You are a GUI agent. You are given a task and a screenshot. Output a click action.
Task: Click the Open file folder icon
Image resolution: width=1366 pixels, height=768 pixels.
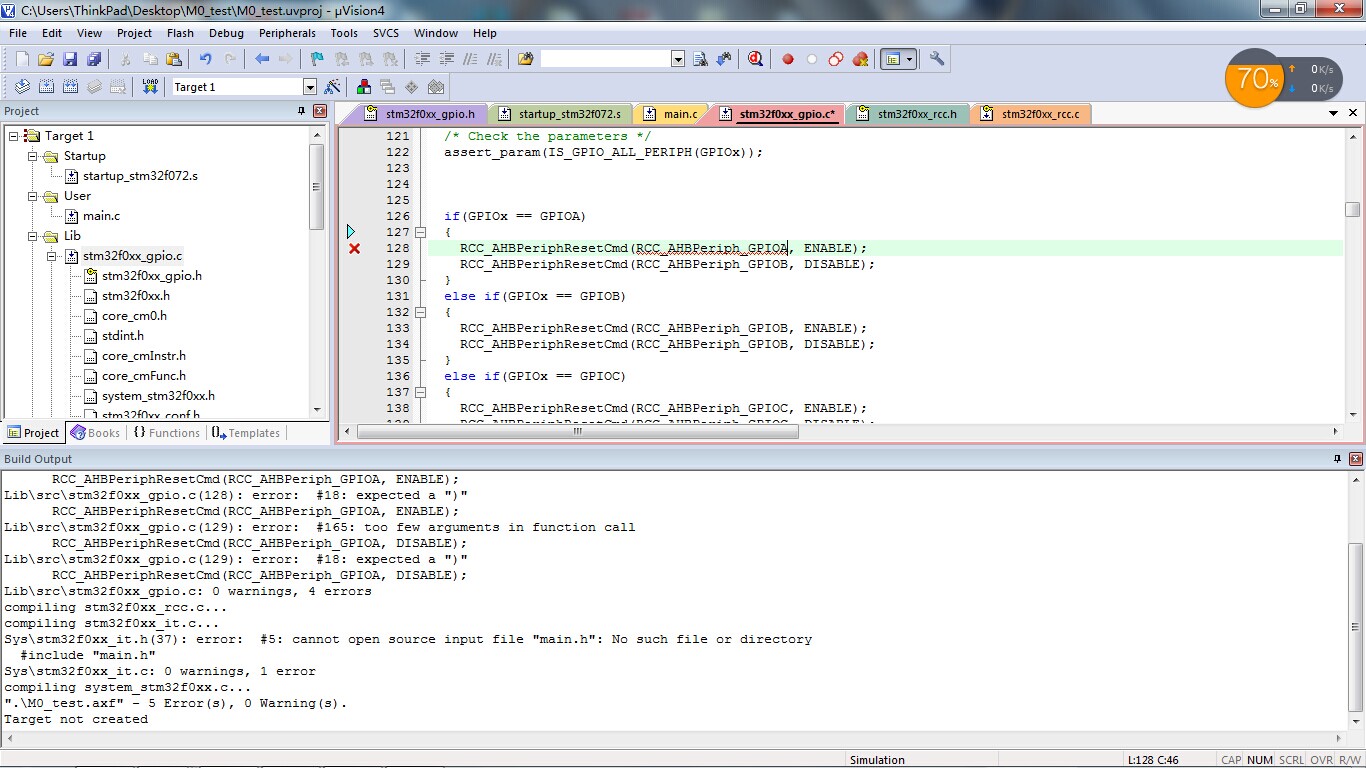point(46,59)
